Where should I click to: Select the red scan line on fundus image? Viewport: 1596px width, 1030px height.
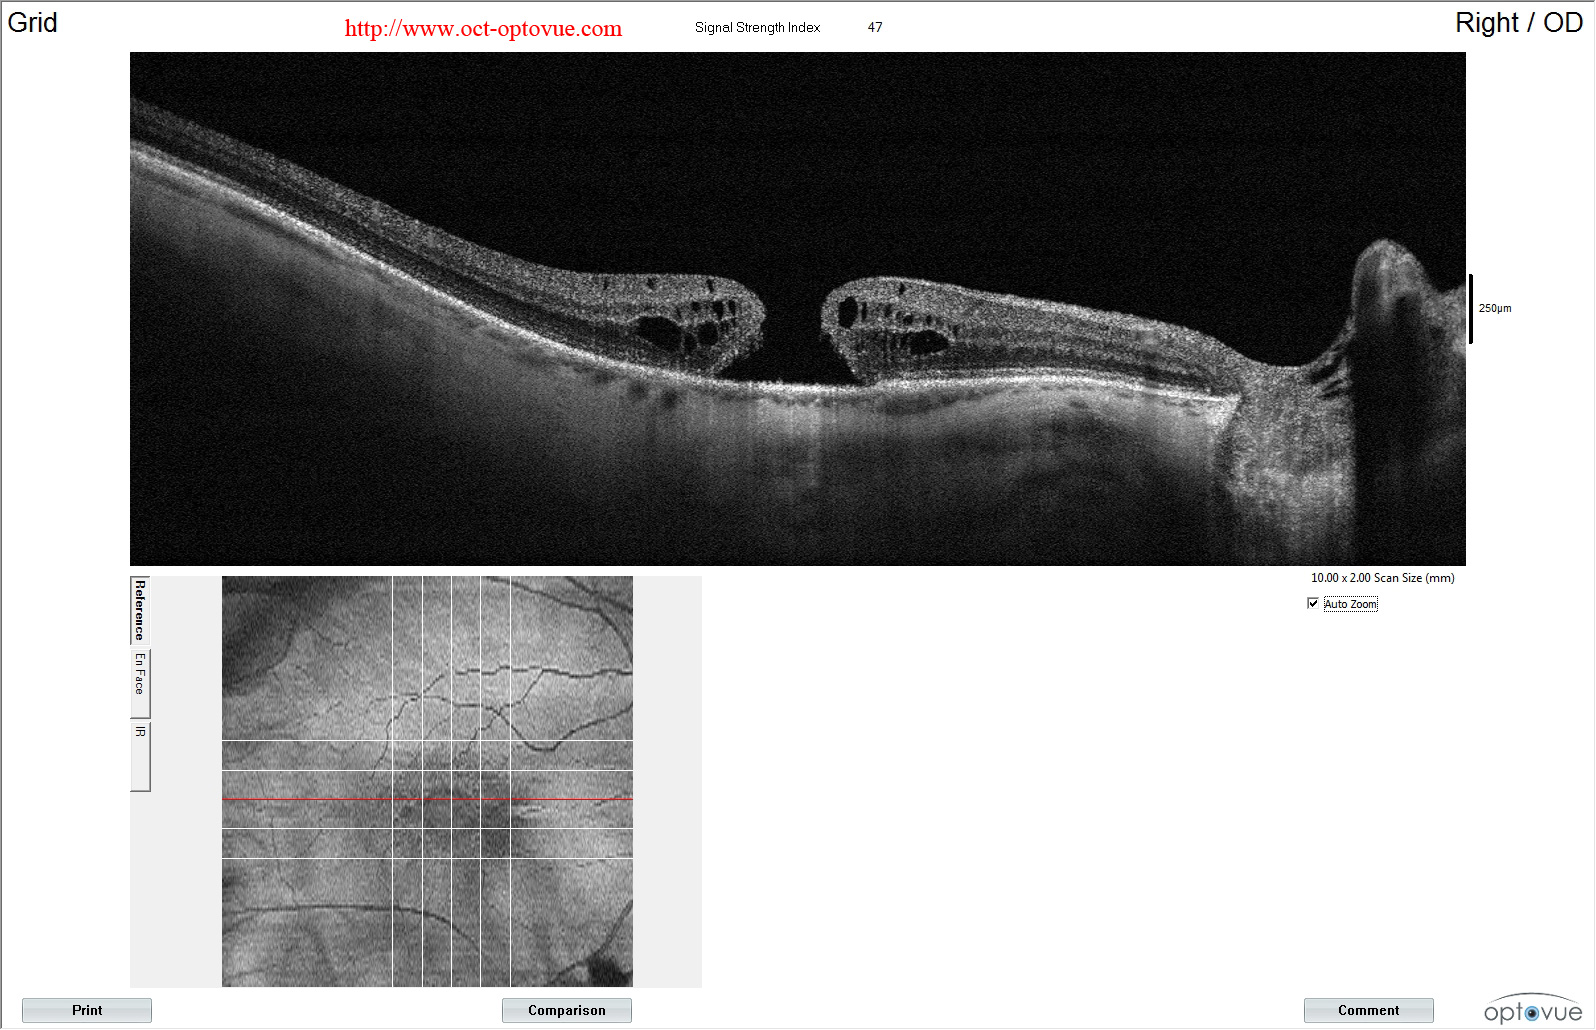pos(427,799)
